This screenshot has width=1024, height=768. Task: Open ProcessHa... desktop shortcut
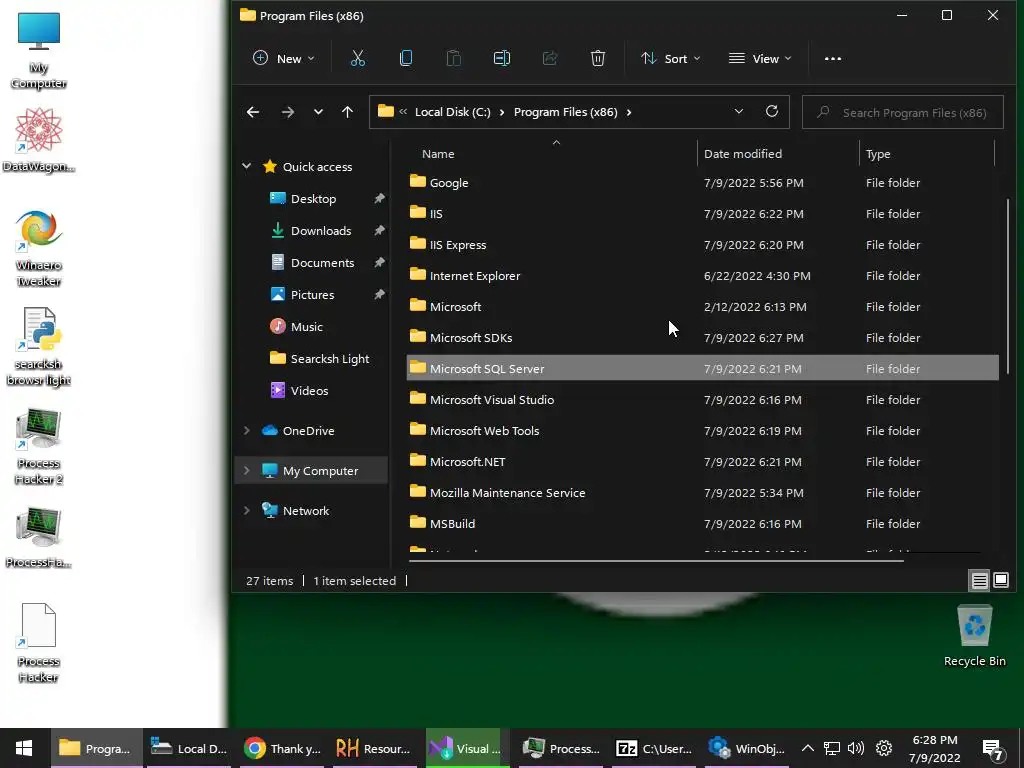click(x=39, y=537)
